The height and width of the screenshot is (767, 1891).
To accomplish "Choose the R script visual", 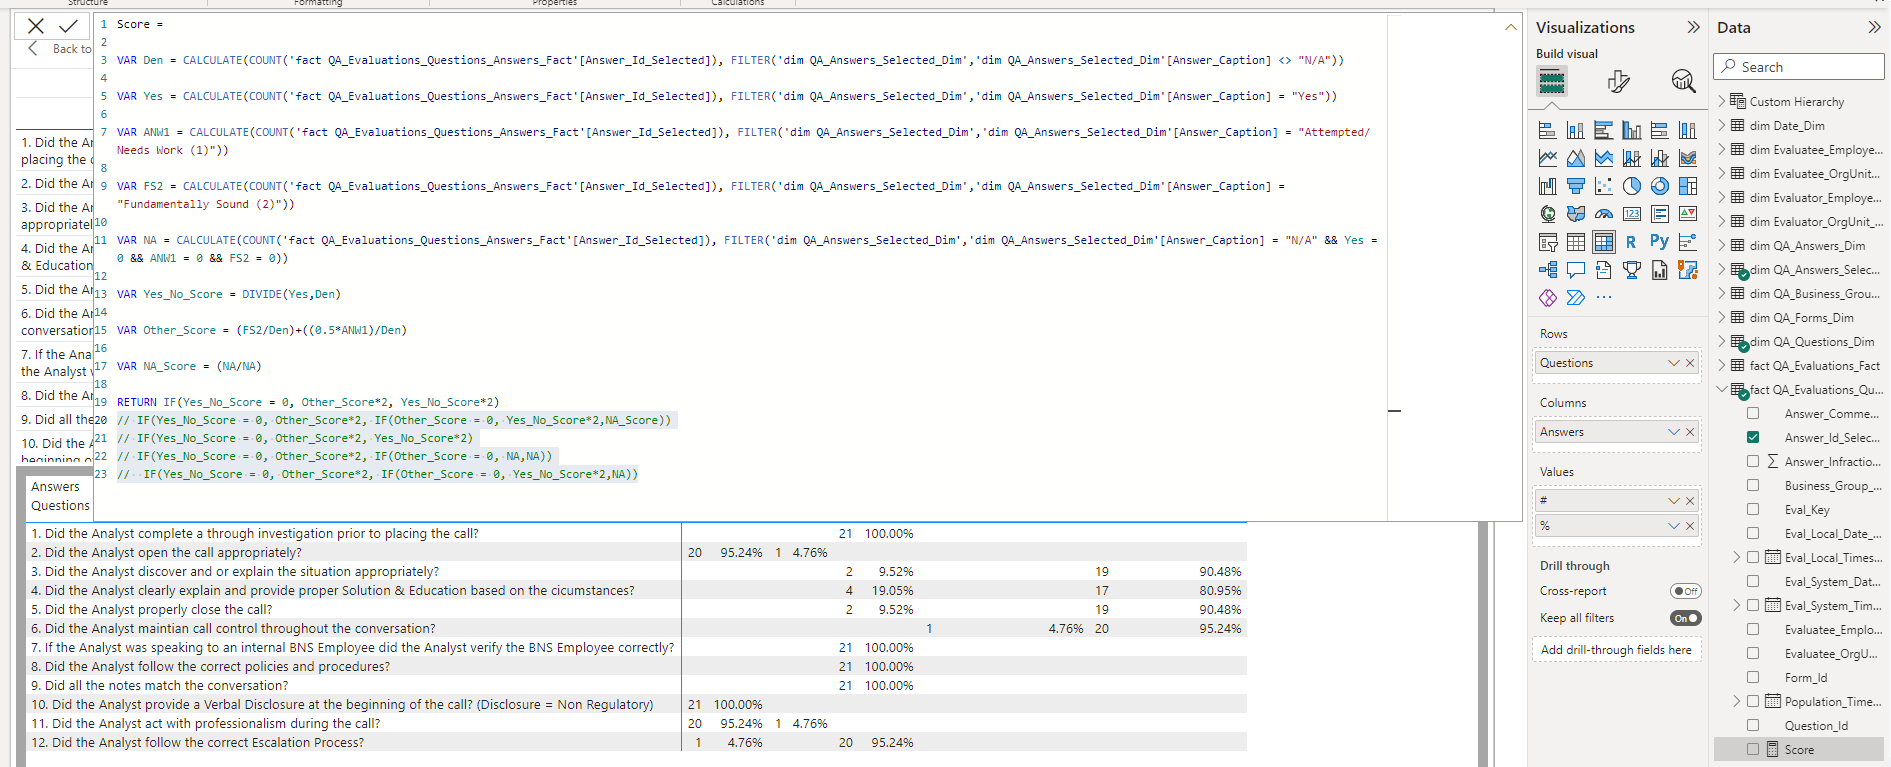I will (x=1631, y=242).
